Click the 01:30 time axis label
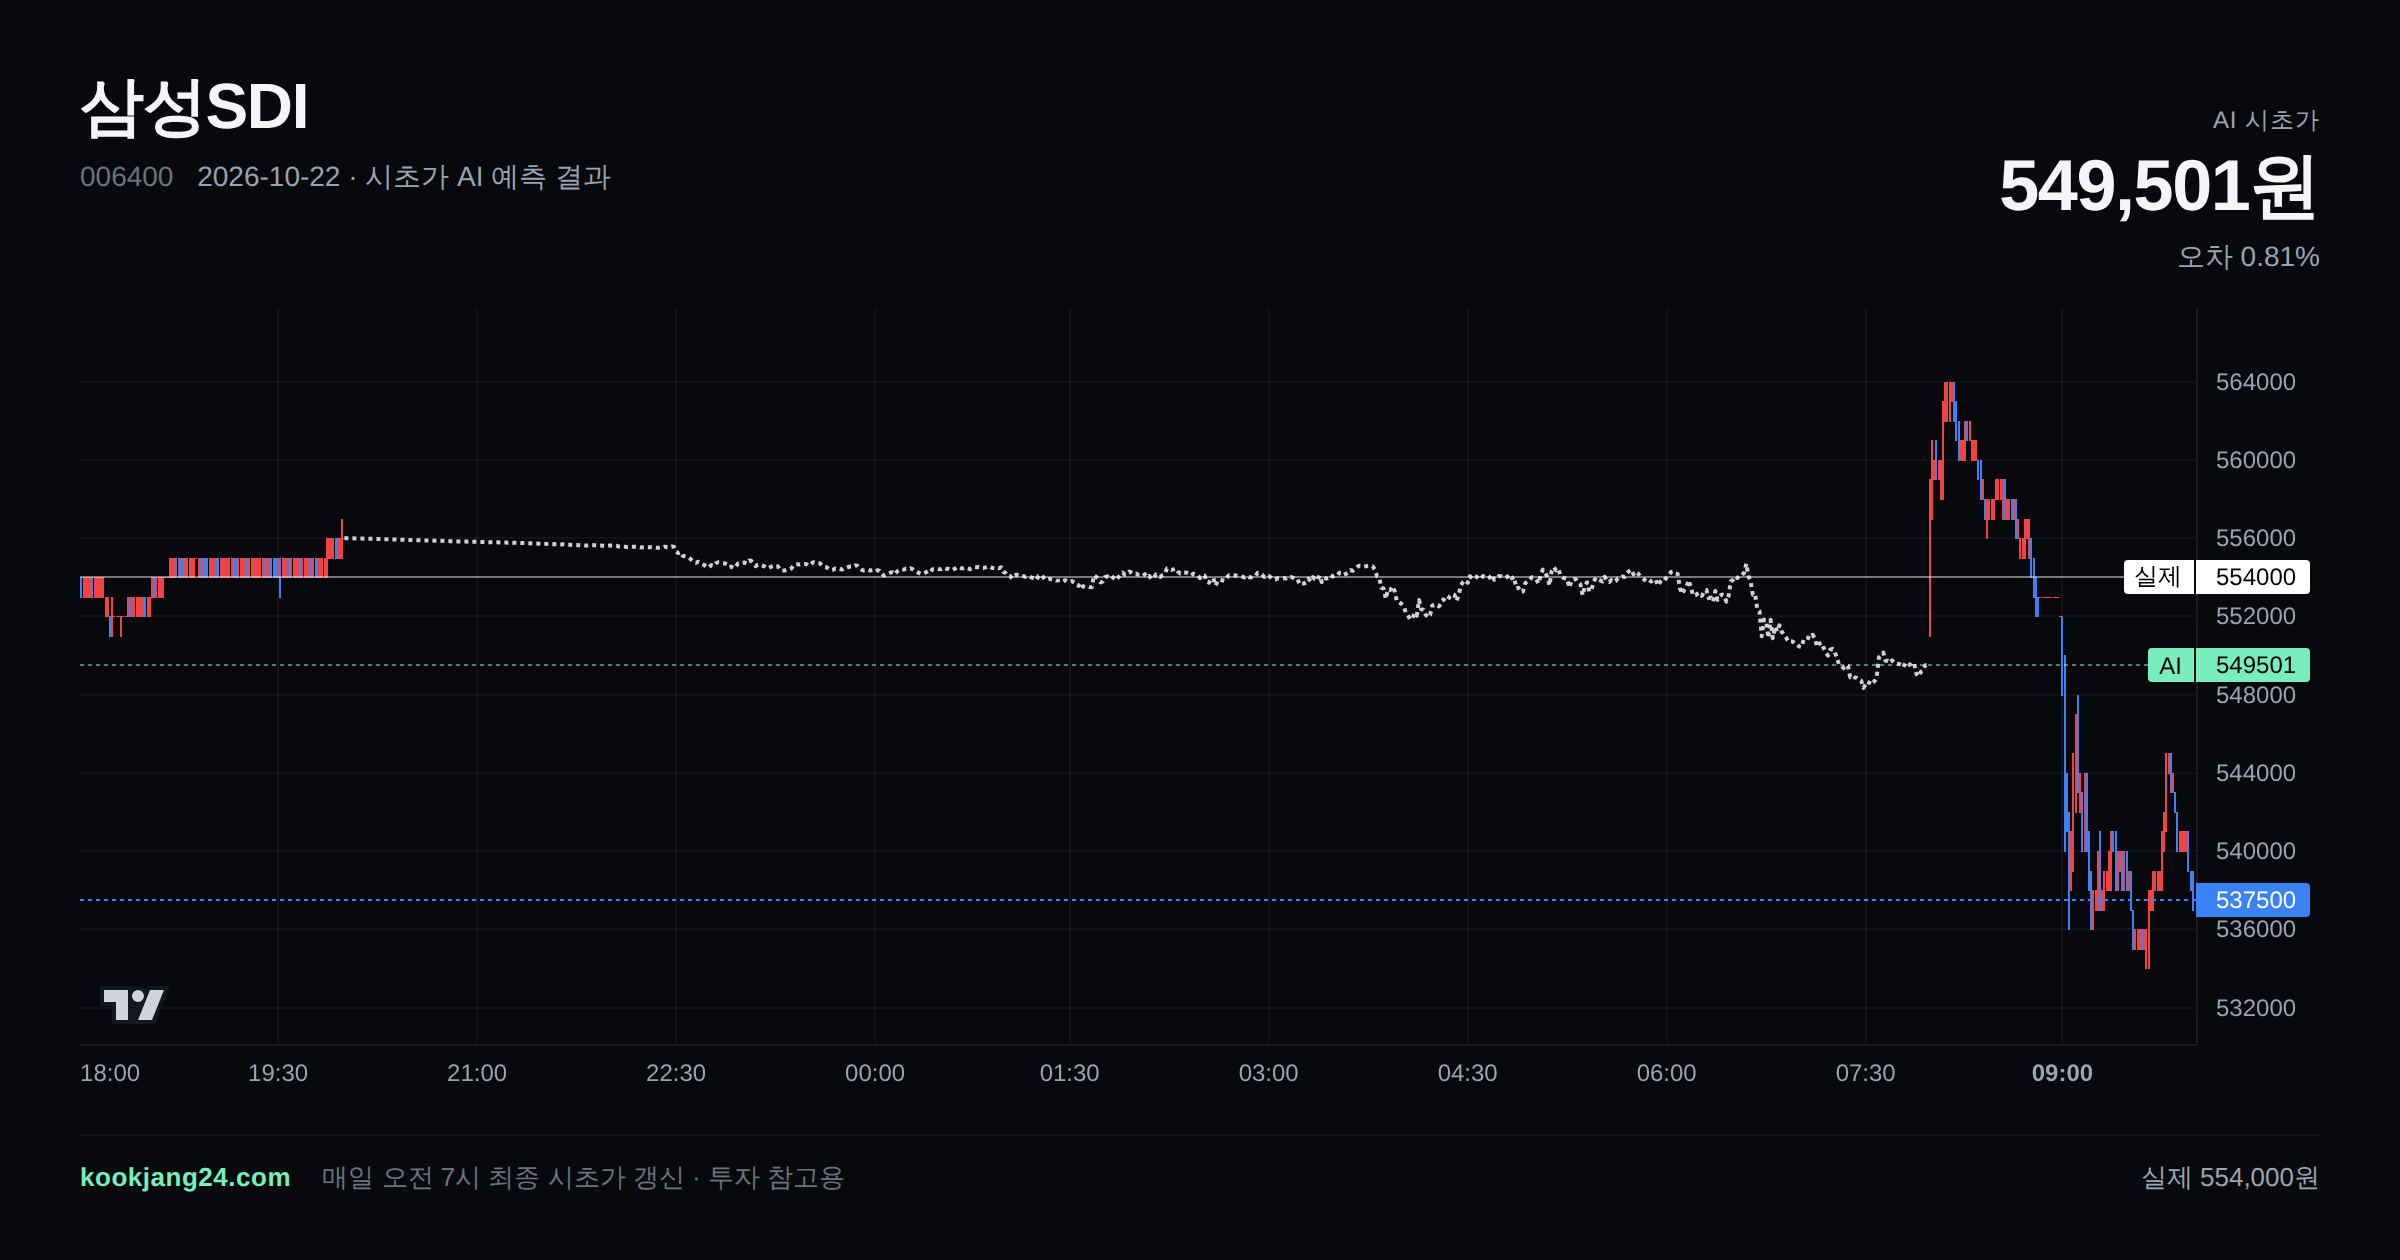 1070,1073
